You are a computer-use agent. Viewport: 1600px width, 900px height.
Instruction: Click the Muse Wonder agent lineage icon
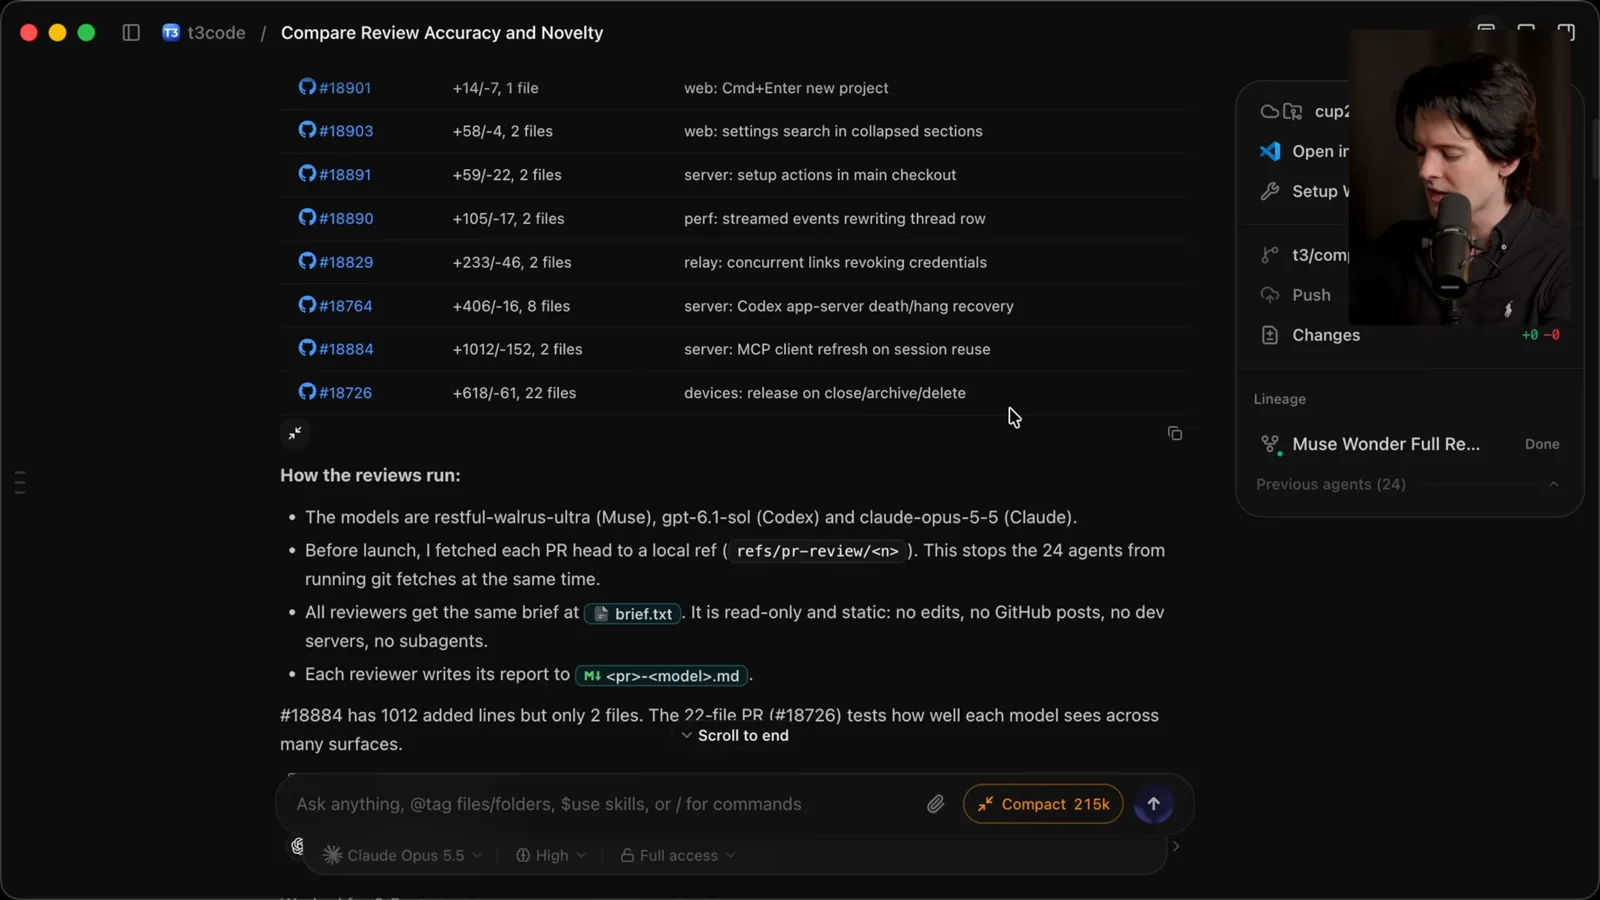tap(1270, 444)
